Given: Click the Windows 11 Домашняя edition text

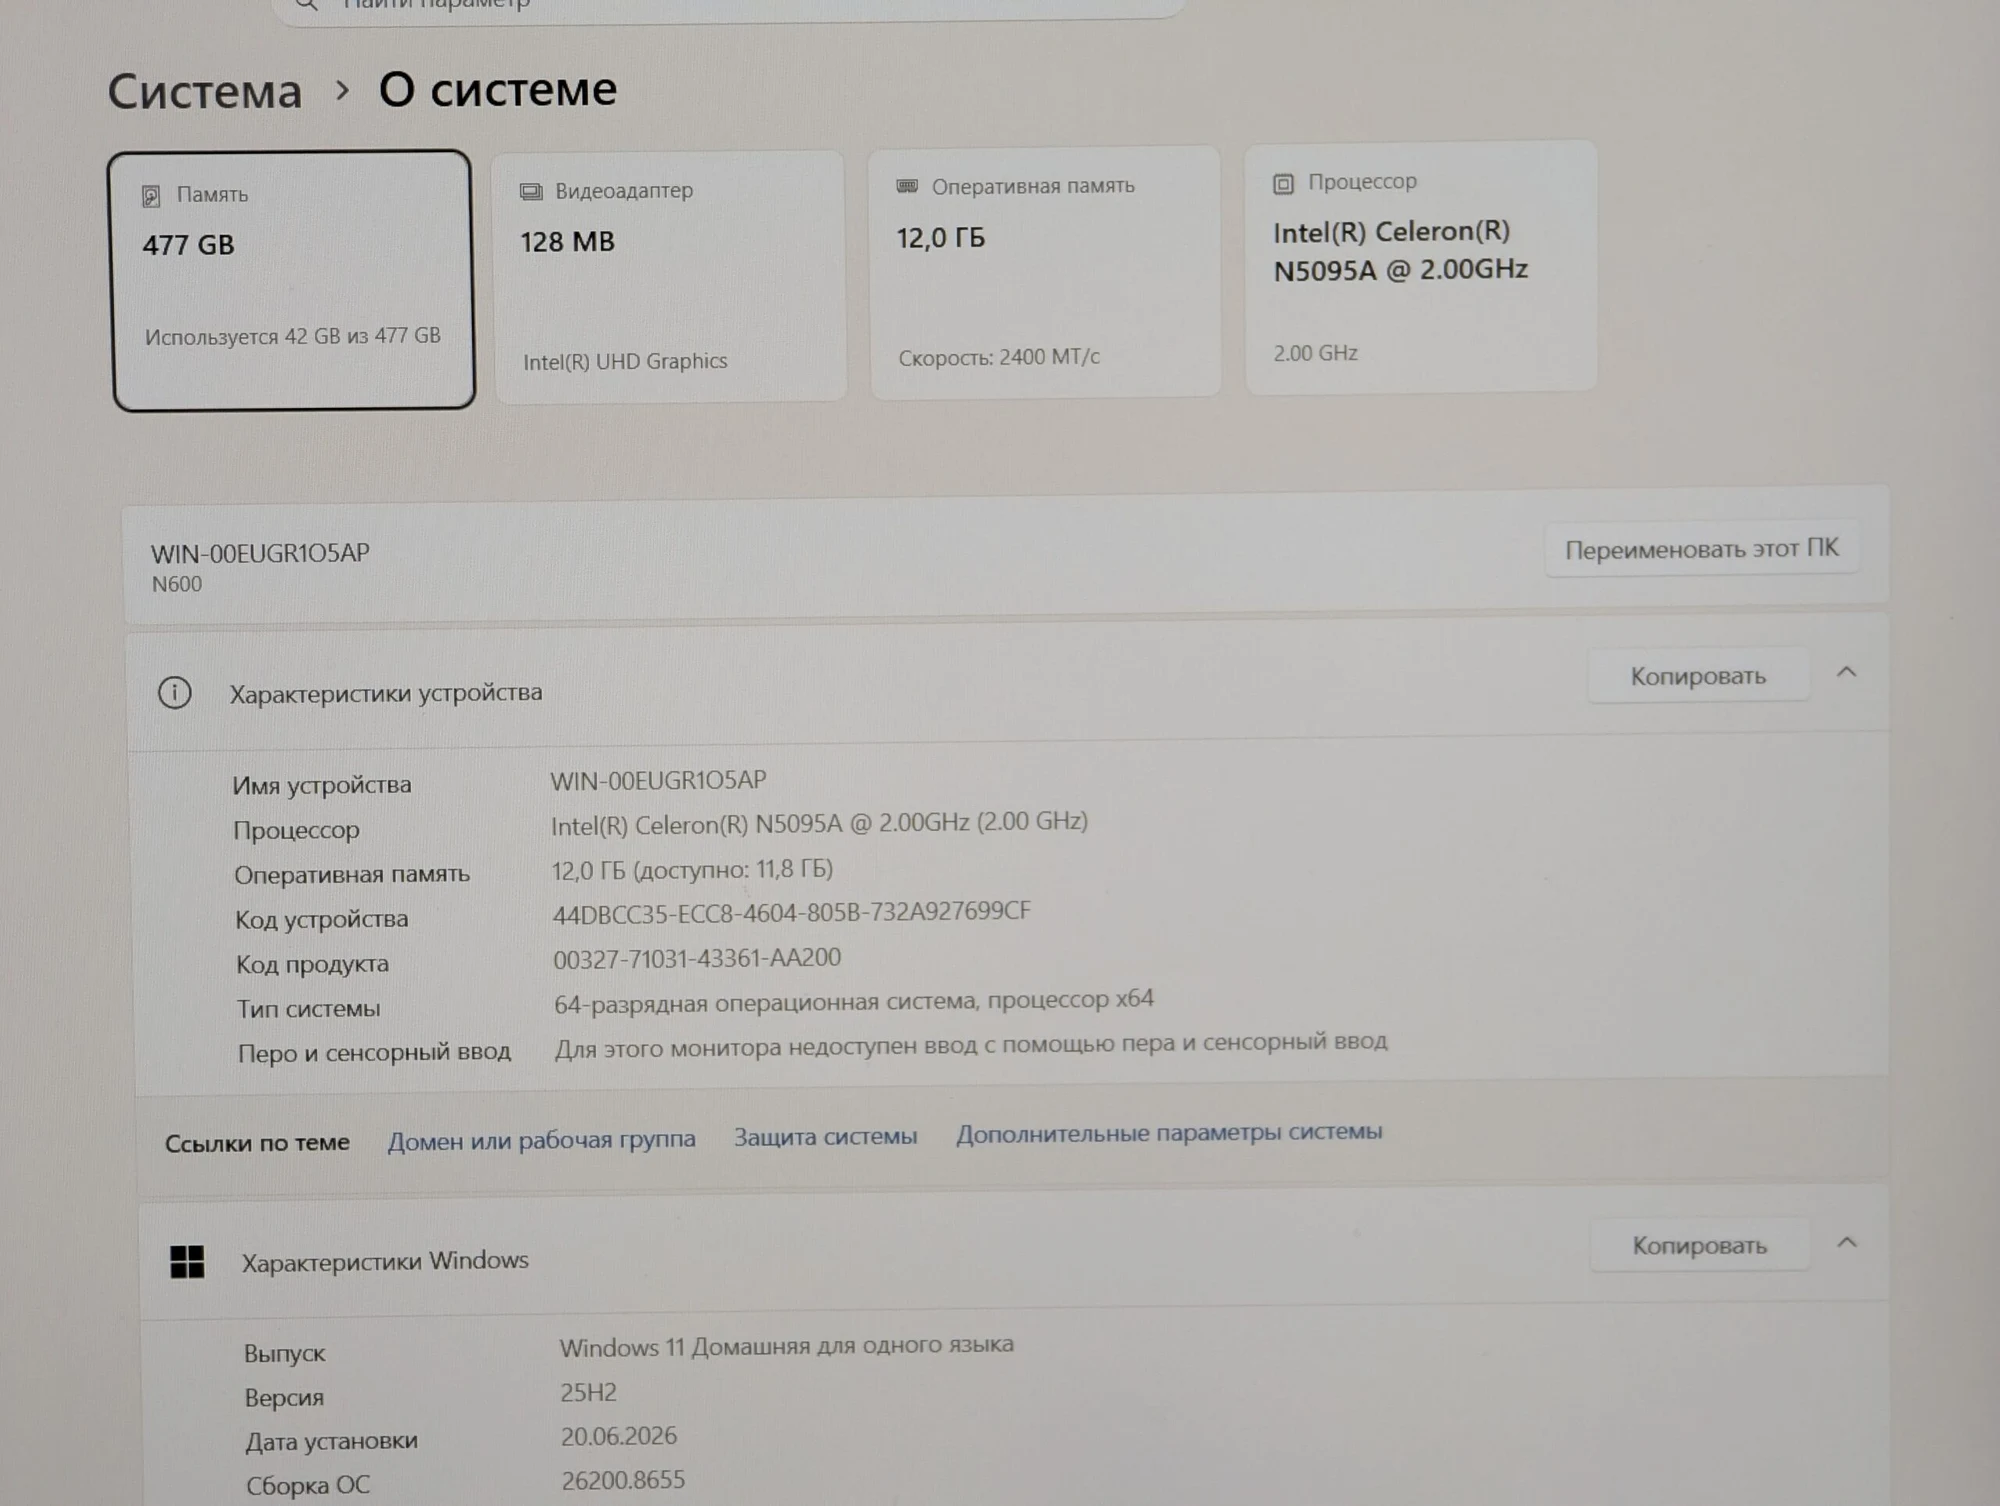Looking at the screenshot, I should (x=786, y=1347).
